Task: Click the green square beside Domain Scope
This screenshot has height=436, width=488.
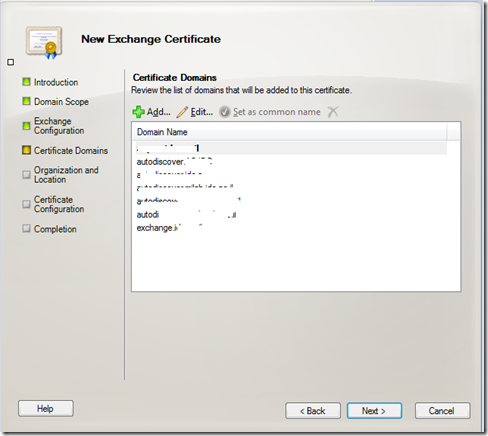Action: [26, 101]
